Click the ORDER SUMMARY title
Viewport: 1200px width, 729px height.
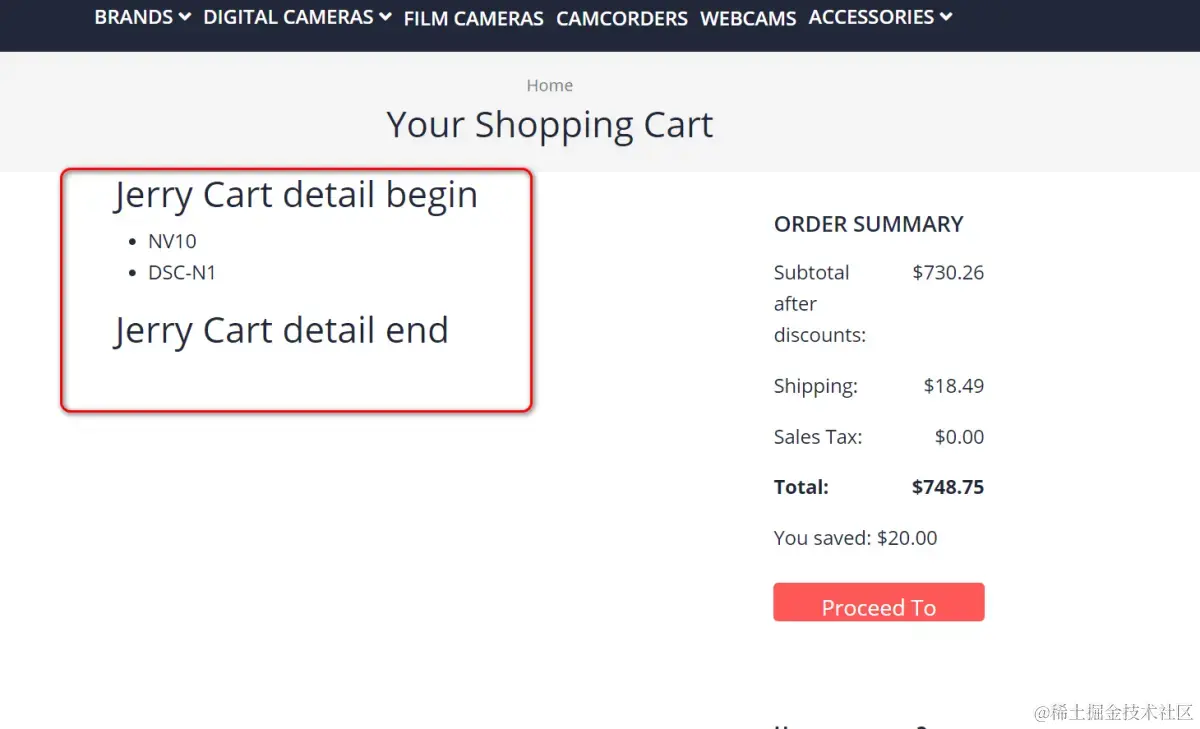click(869, 224)
